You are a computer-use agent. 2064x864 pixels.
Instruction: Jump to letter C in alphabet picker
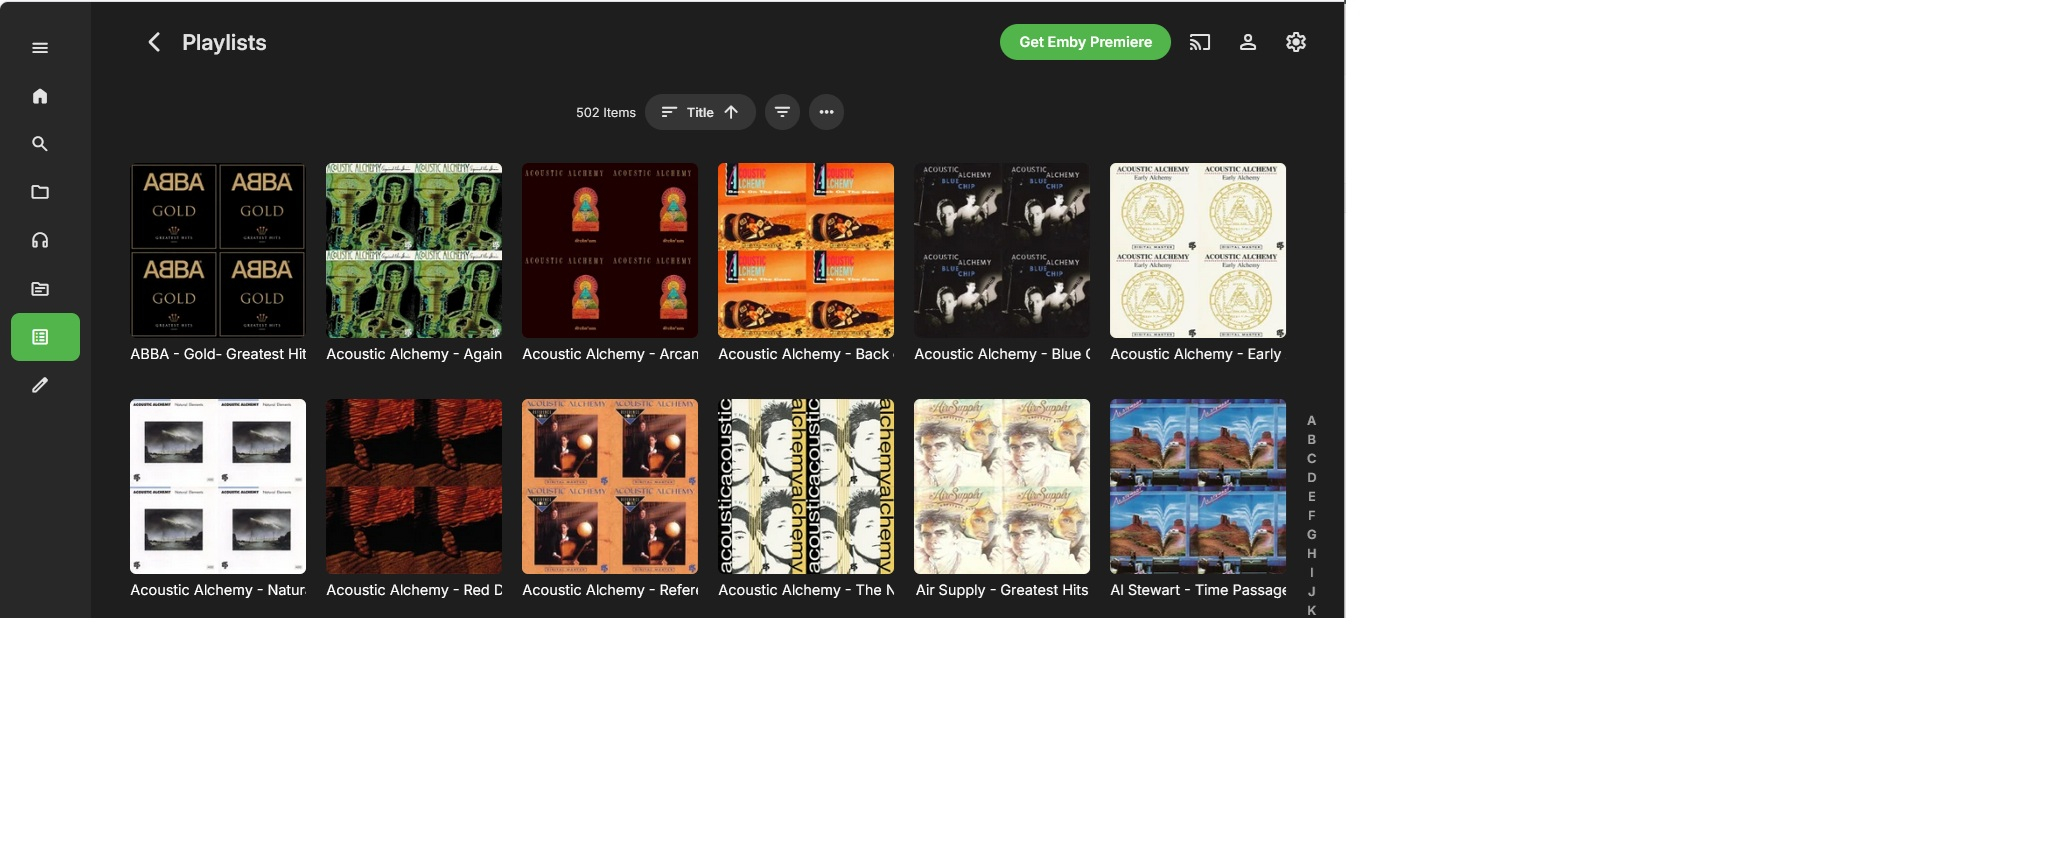tap(1311, 459)
